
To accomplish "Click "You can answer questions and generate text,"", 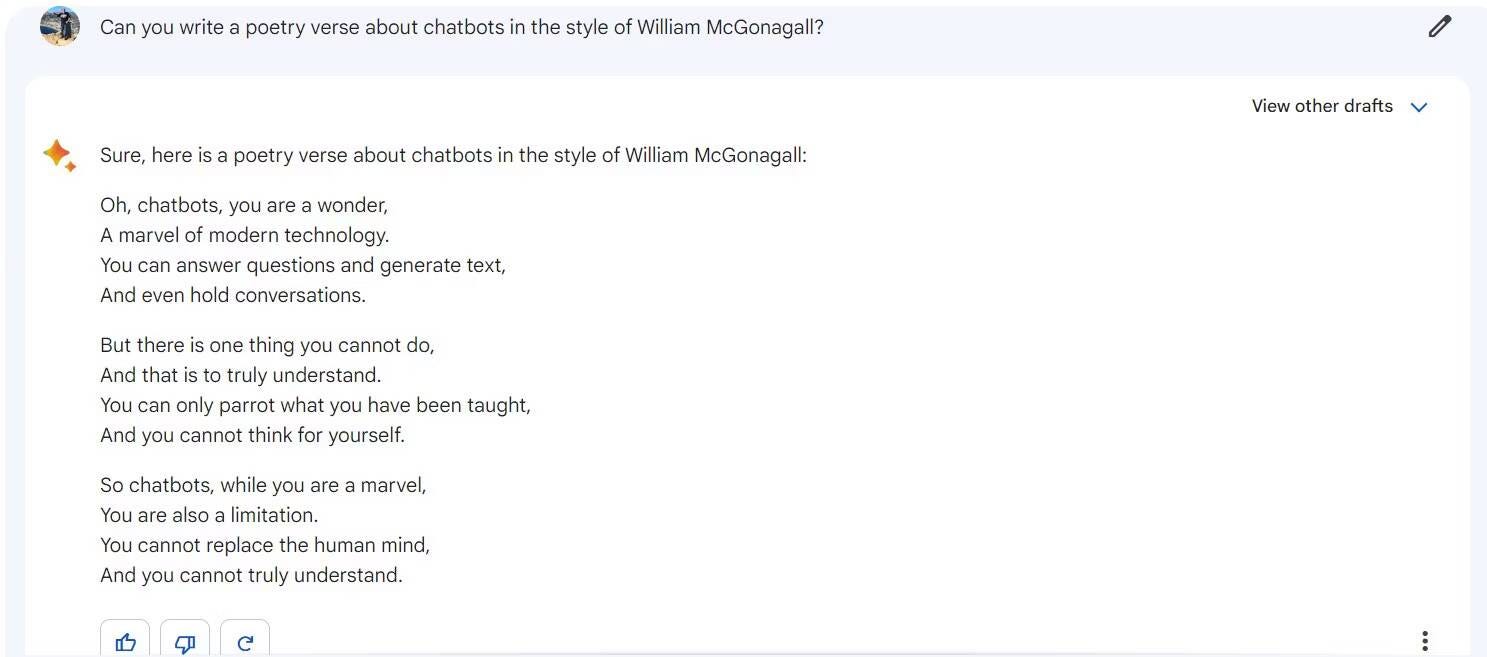I will [302, 265].
